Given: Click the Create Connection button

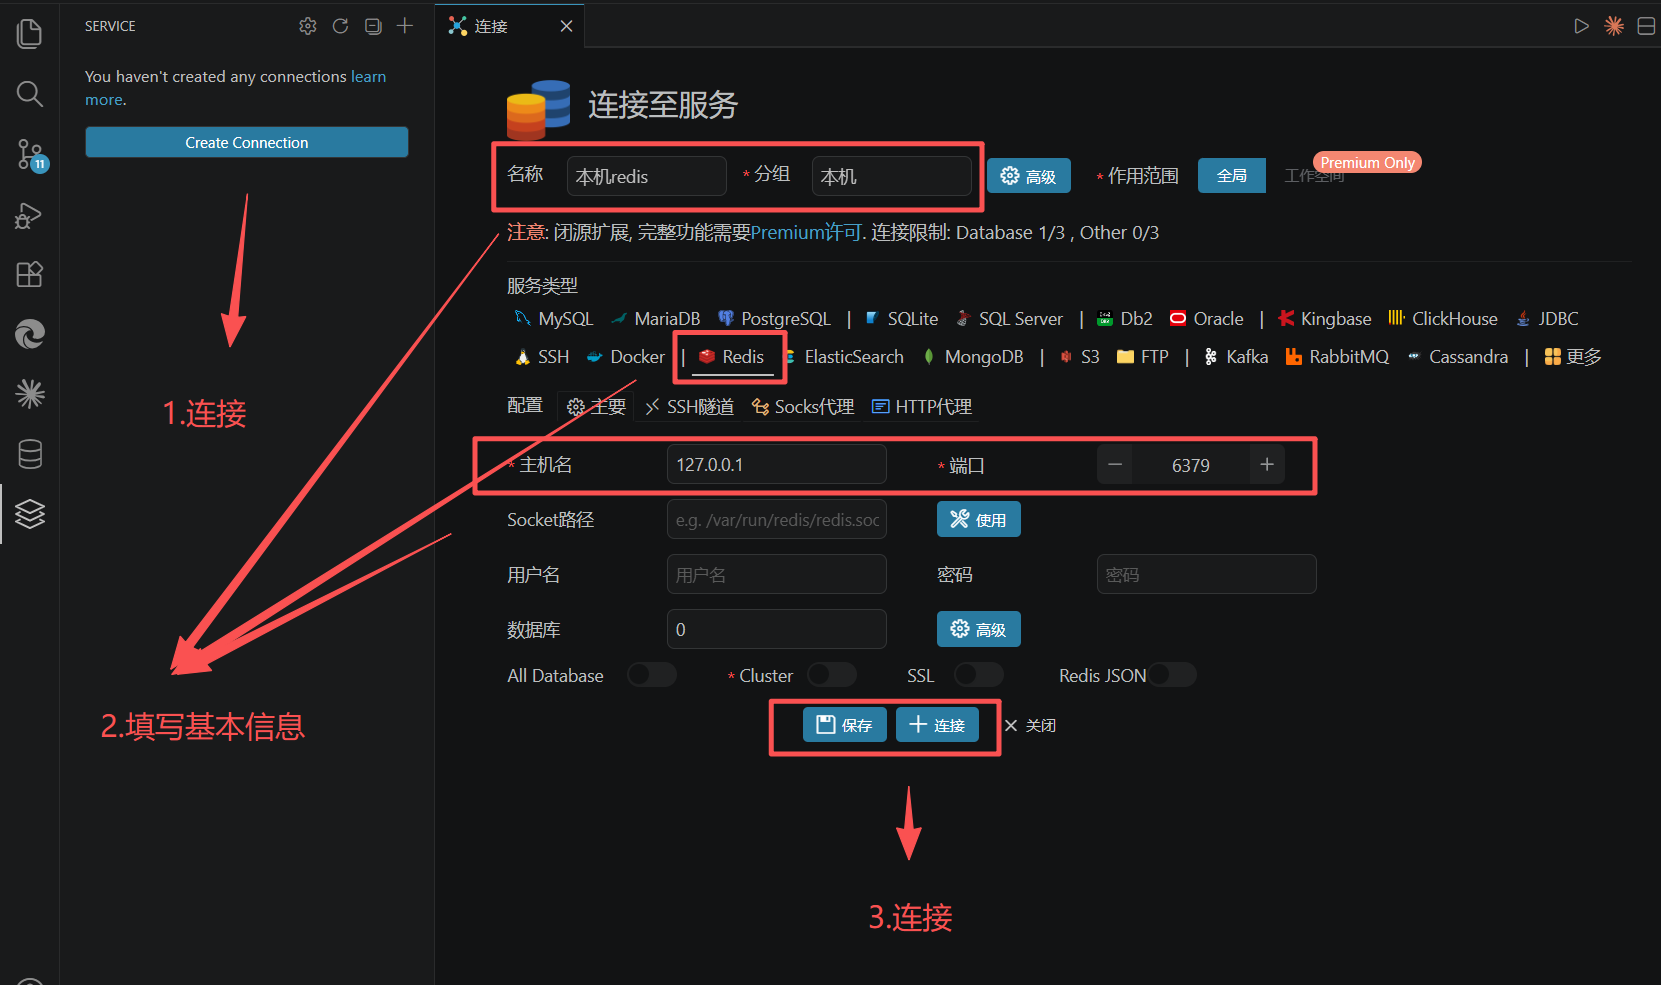Looking at the screenshot, I should (x=247, y=142).
